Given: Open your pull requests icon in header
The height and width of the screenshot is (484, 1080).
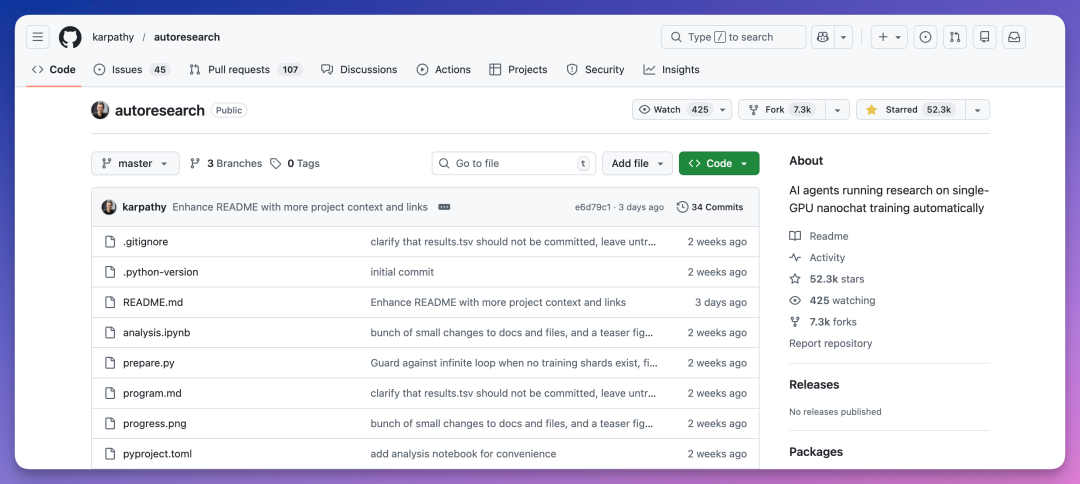Looking at the screenshot, I should (955, 37).
